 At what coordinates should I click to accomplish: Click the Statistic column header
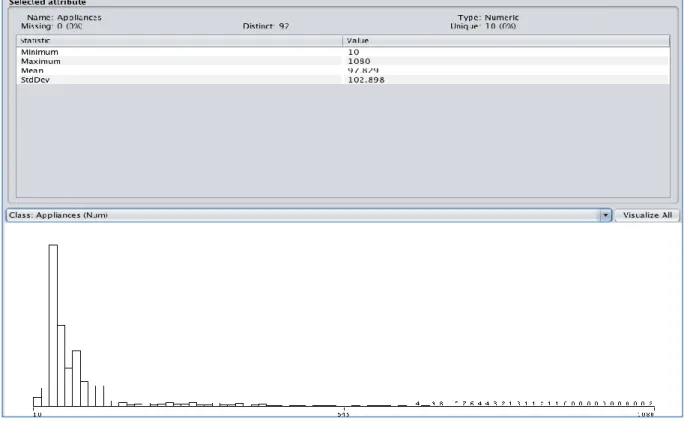(x=180, y=41)
